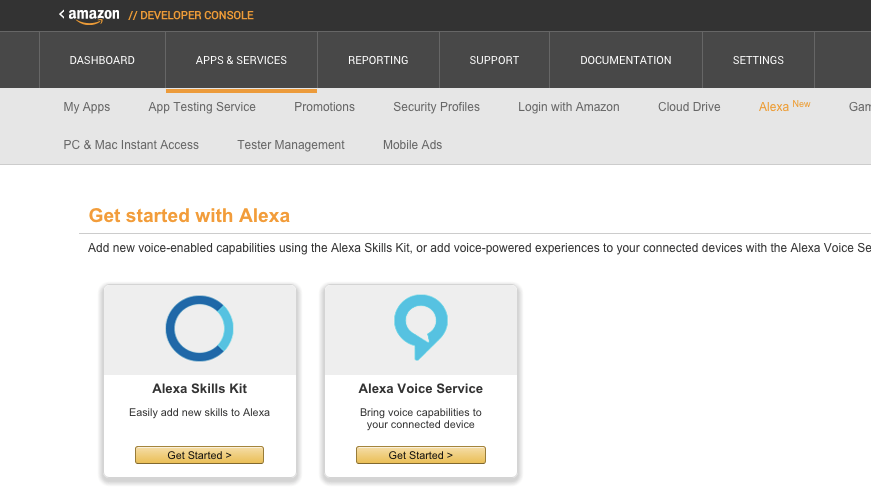The width and height of the screenshot is (871, 496).
Task: Switch to the Documentation tab
Action: click(626, 60)
